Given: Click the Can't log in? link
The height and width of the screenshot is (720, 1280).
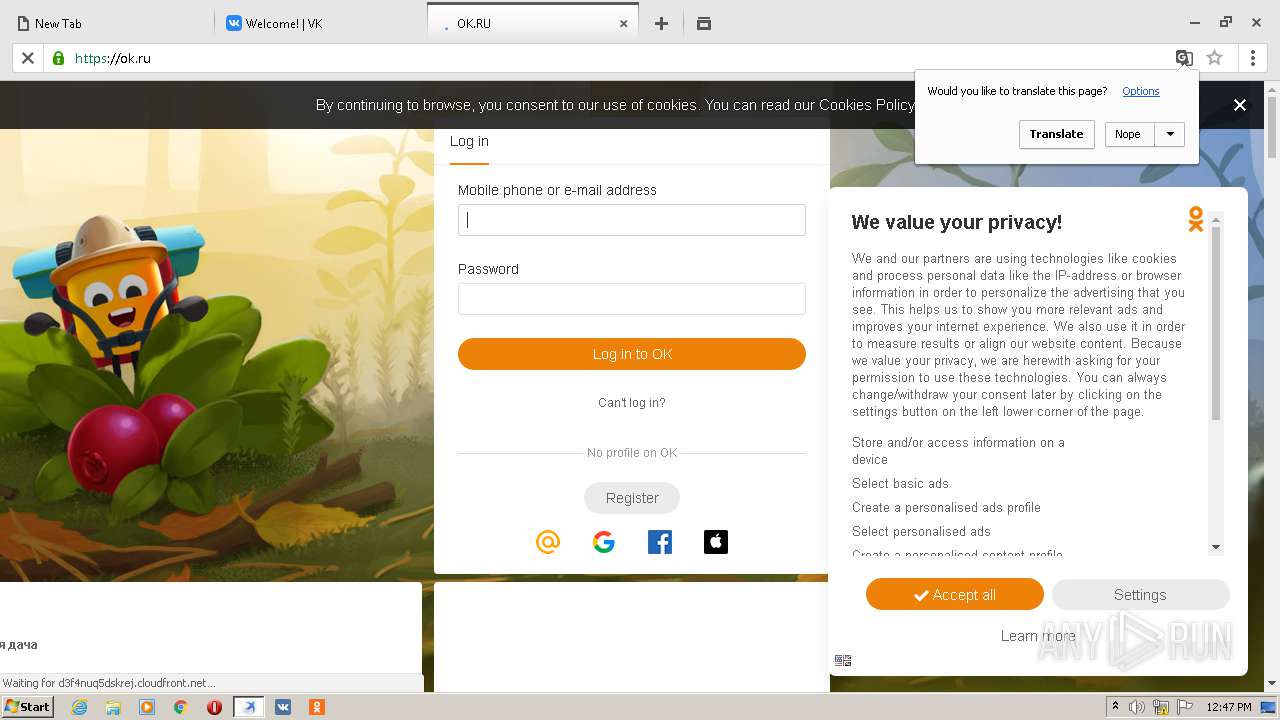Looking at the screenshot, I should (632, 403).
